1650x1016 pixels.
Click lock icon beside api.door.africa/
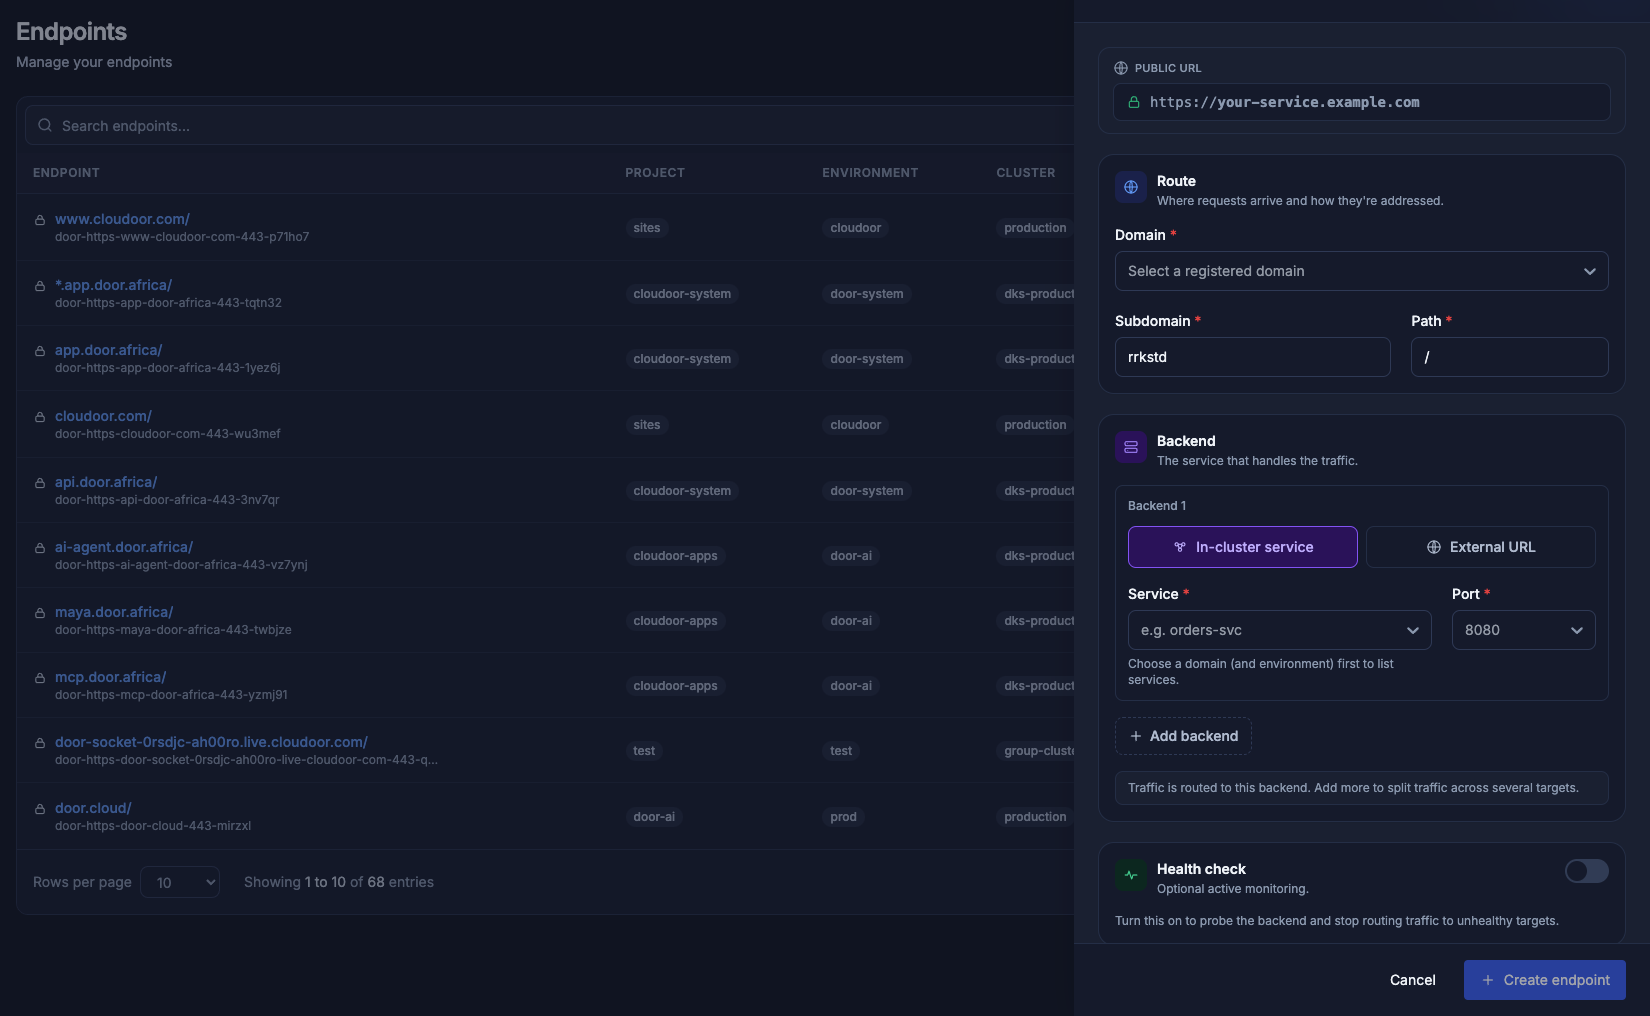(x=40, y=483)
